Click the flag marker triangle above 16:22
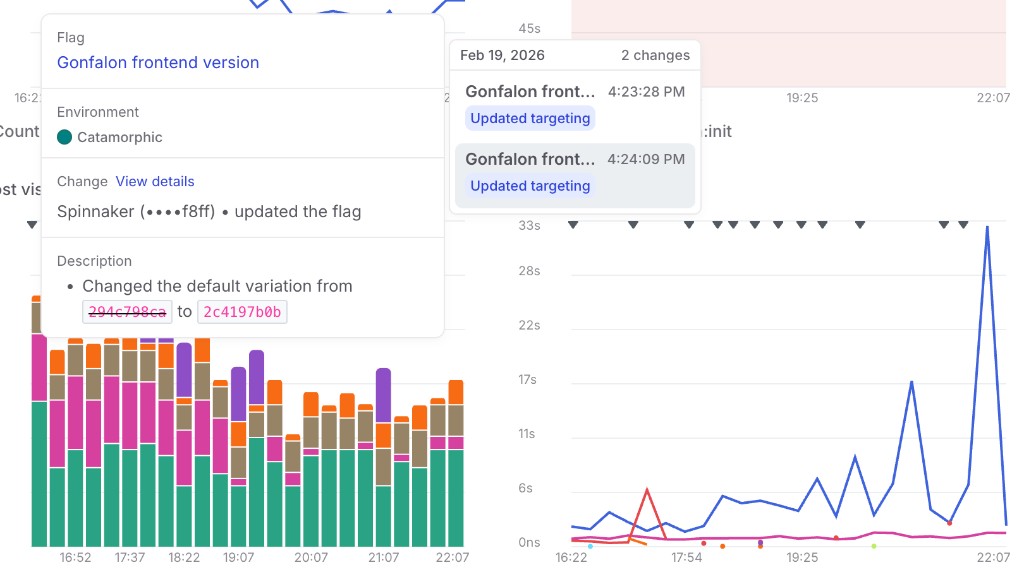Image resolution: width=1024 pixels, height=577 pixels. click(x=572, y=226)
